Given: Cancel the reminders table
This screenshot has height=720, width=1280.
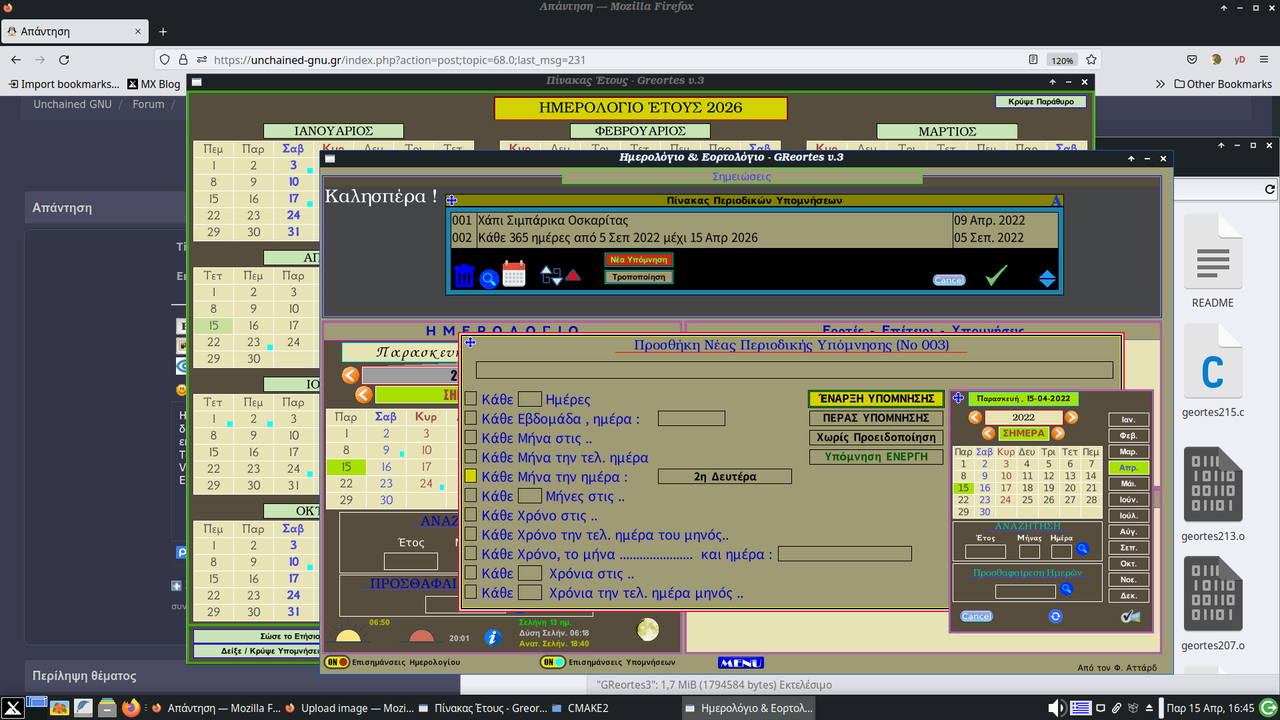Looking at the screenshot, I should (x=948, y=280).
